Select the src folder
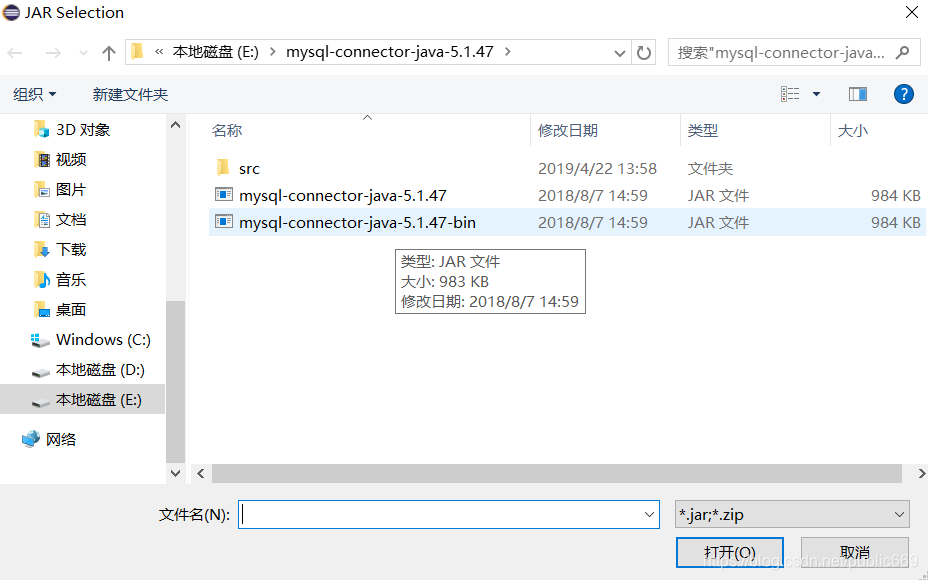This screenshot has height=580, width=928. 249,169
